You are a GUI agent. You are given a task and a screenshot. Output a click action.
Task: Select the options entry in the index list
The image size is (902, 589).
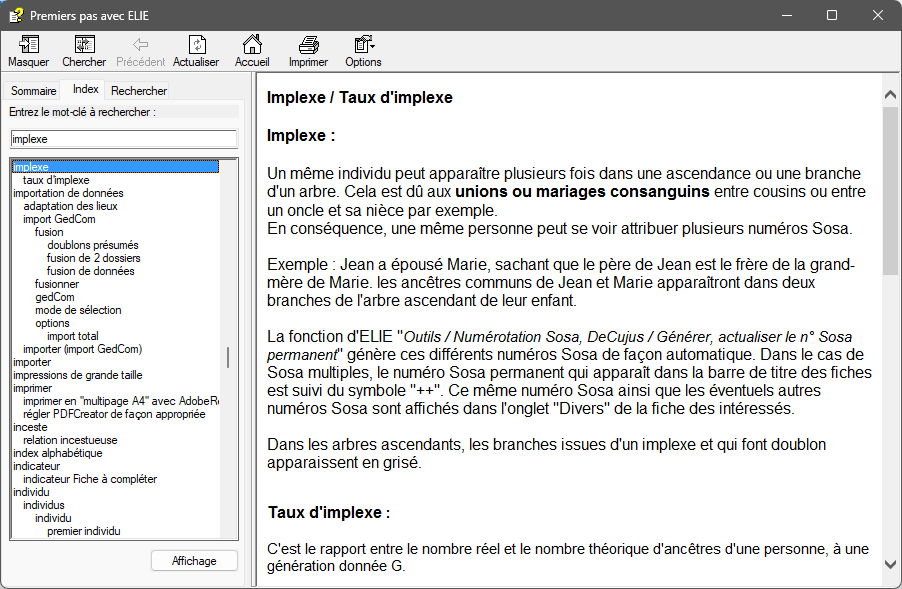click(x=52, y=323)
